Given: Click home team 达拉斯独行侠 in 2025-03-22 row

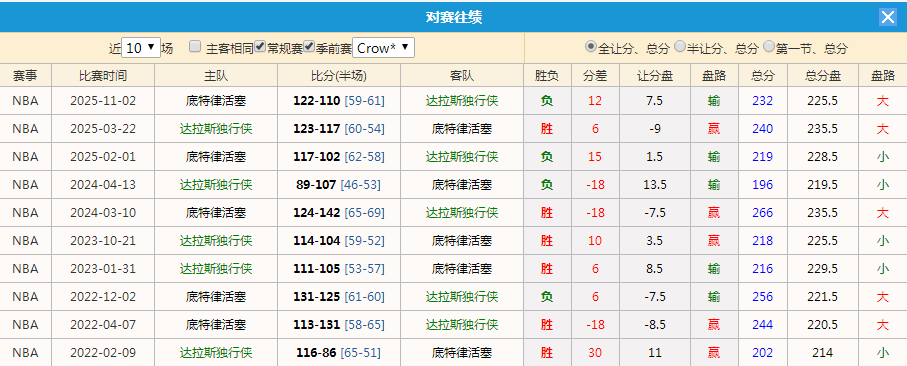Looking at the screenshot, I should 216,128.
